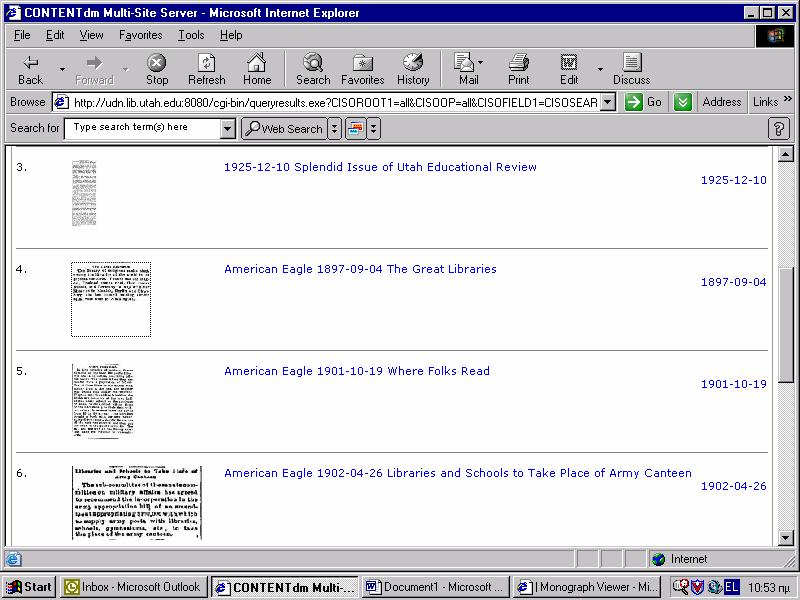
Task: Click the Web Search button
Action: [x=284, y=129]
